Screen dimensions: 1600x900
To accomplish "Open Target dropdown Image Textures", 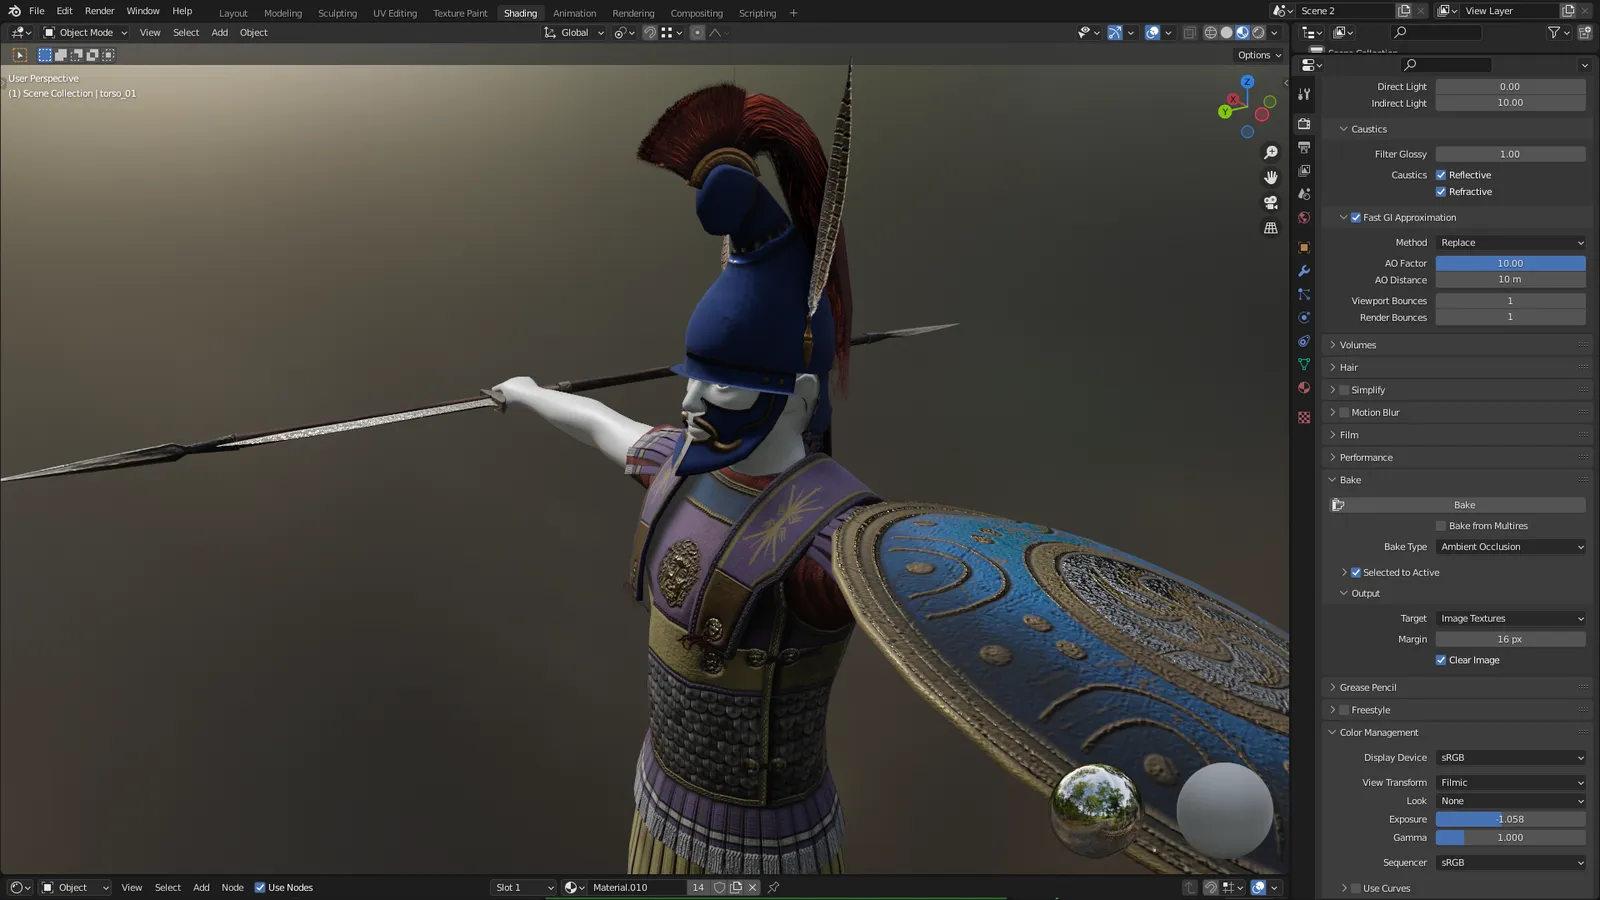I will point(1511,619).
